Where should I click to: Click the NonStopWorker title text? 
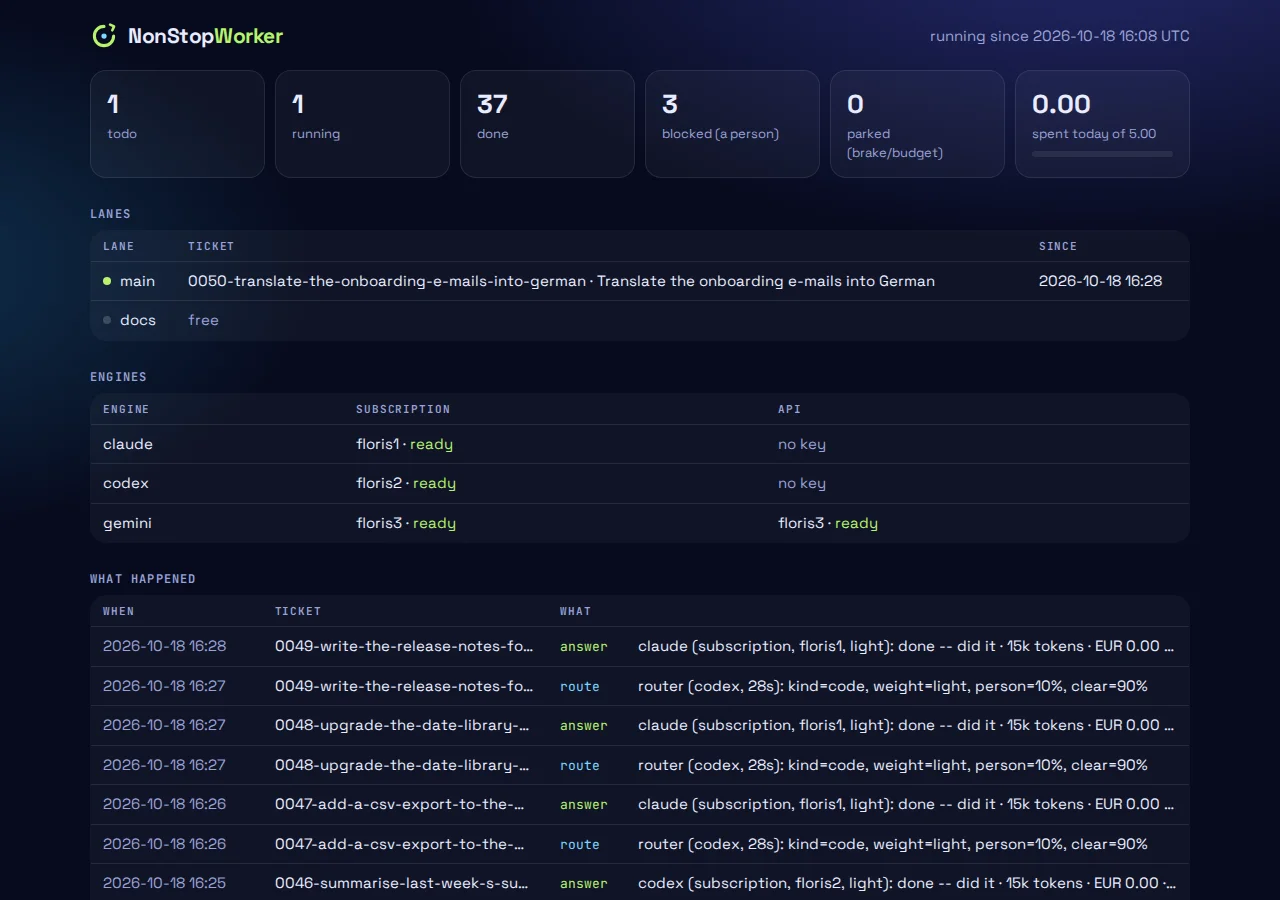click(x=205, y=36)
